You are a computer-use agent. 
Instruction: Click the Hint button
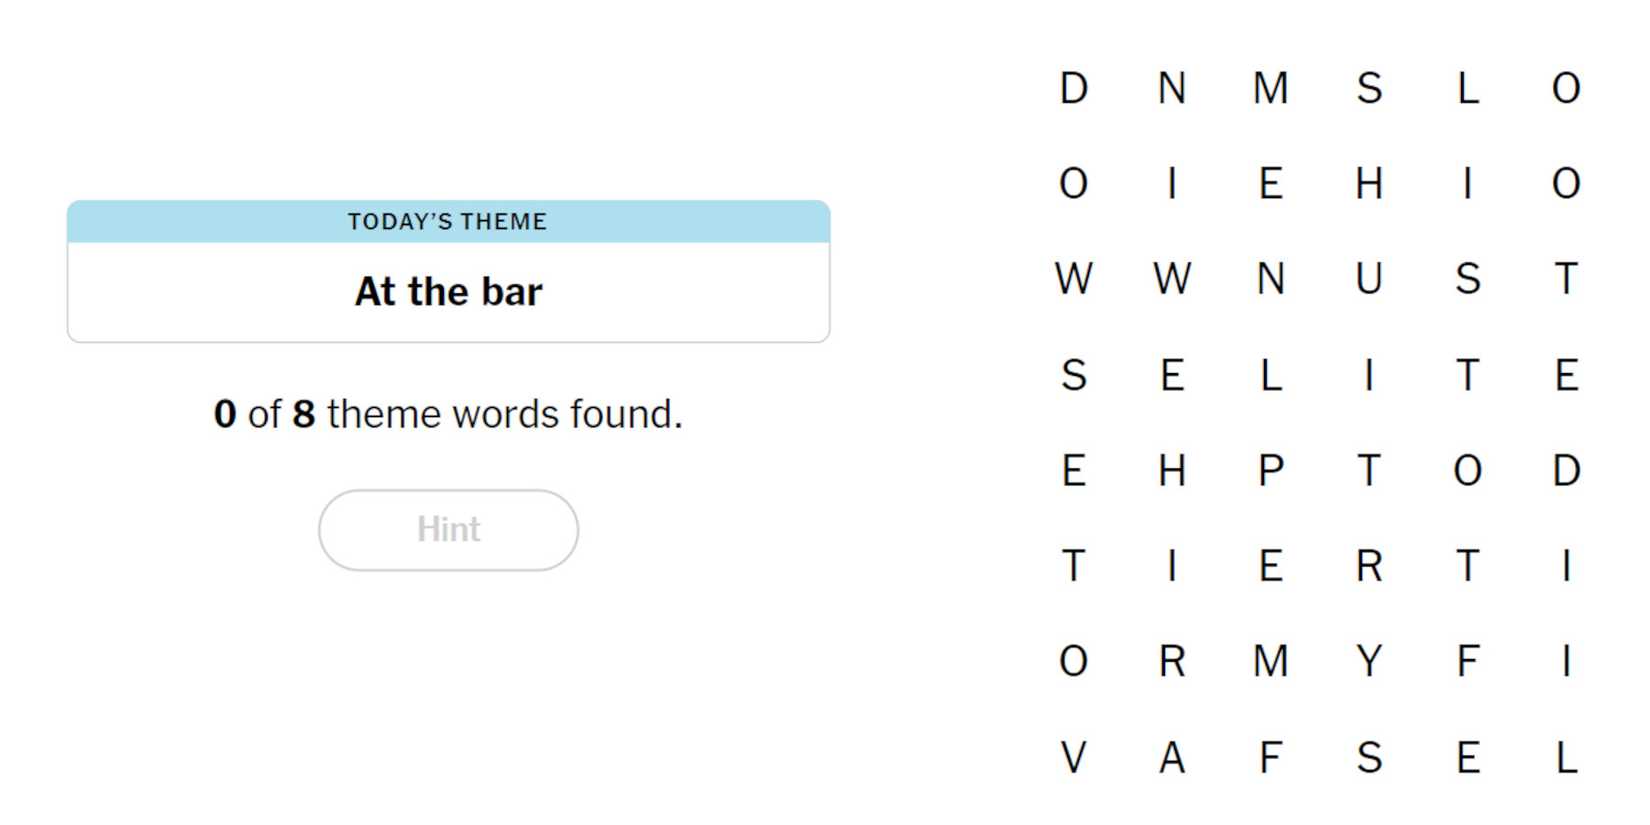point(448,530)
